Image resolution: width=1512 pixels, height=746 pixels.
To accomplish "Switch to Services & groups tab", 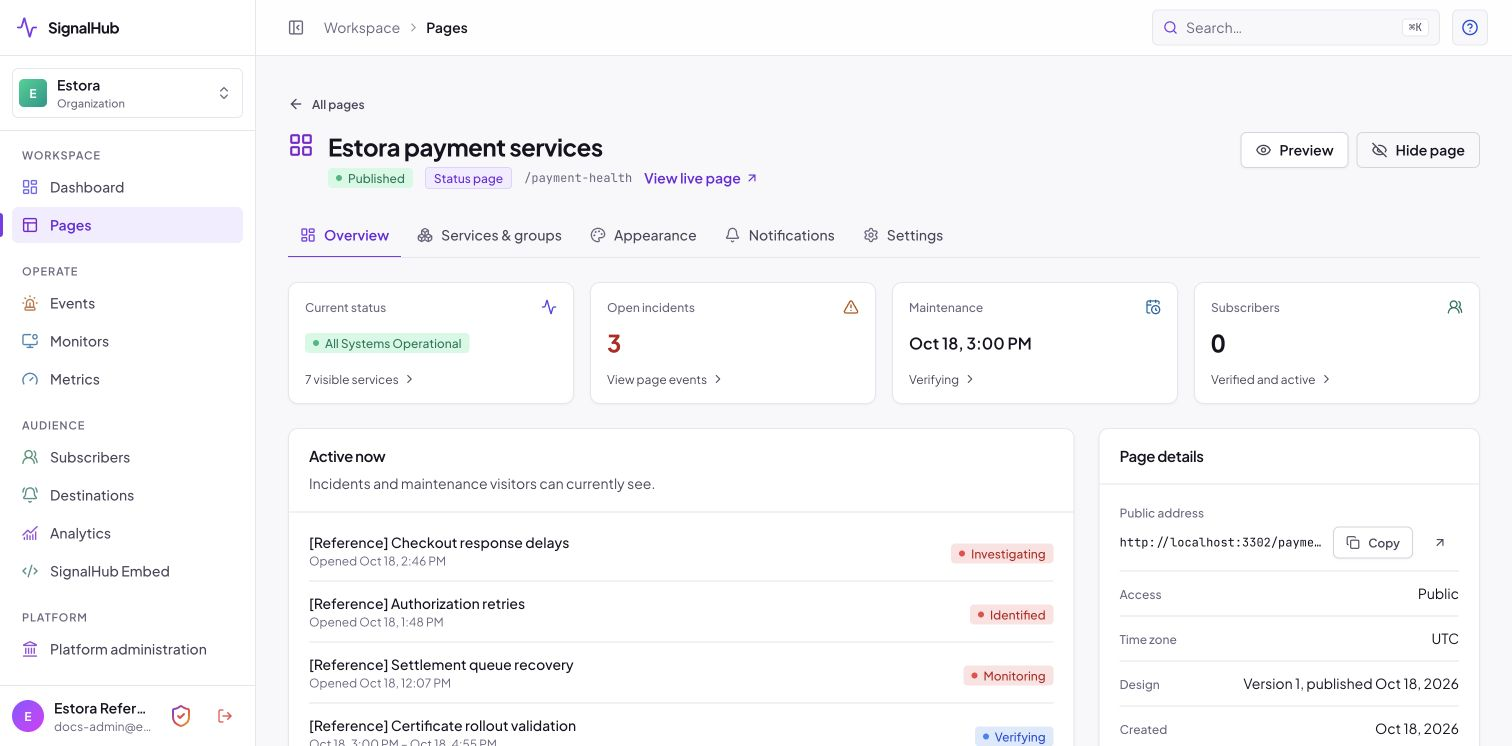I will click(490, 235).
